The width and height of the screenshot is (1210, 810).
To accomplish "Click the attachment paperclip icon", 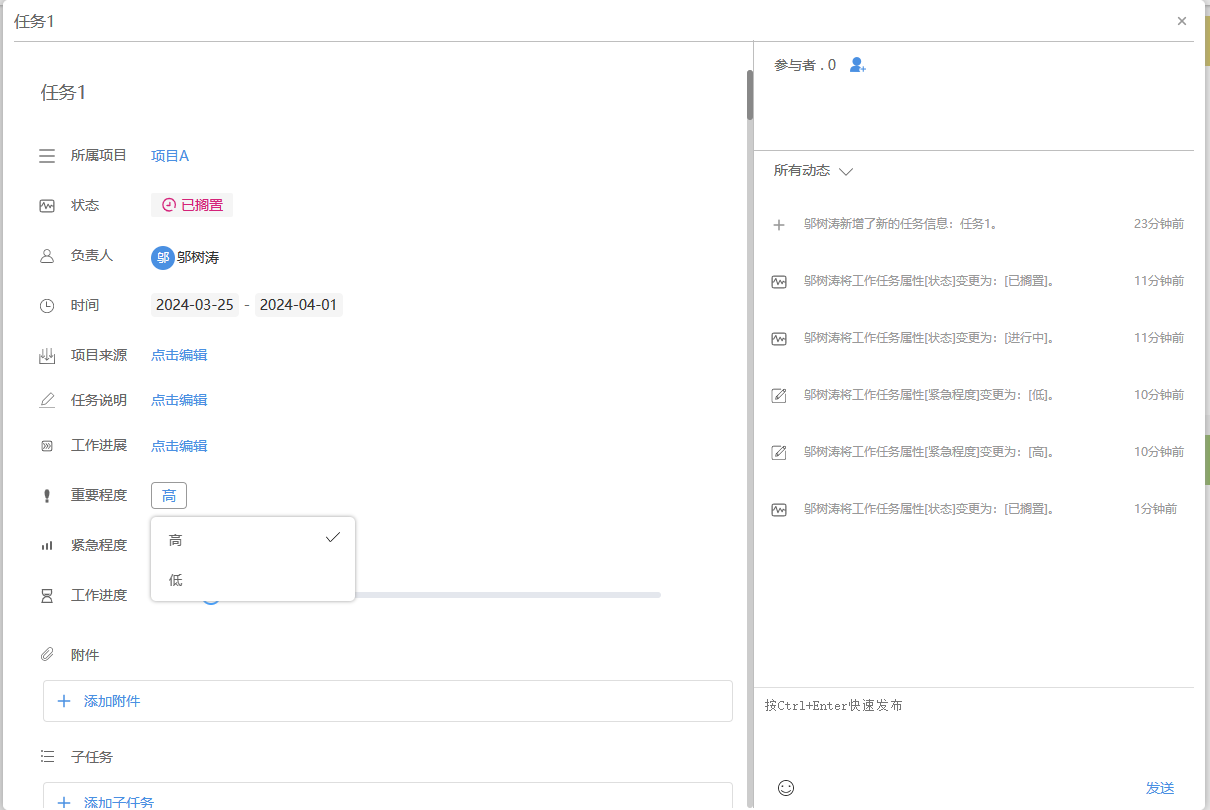I will pyautogui.click(x=47, y=655).
